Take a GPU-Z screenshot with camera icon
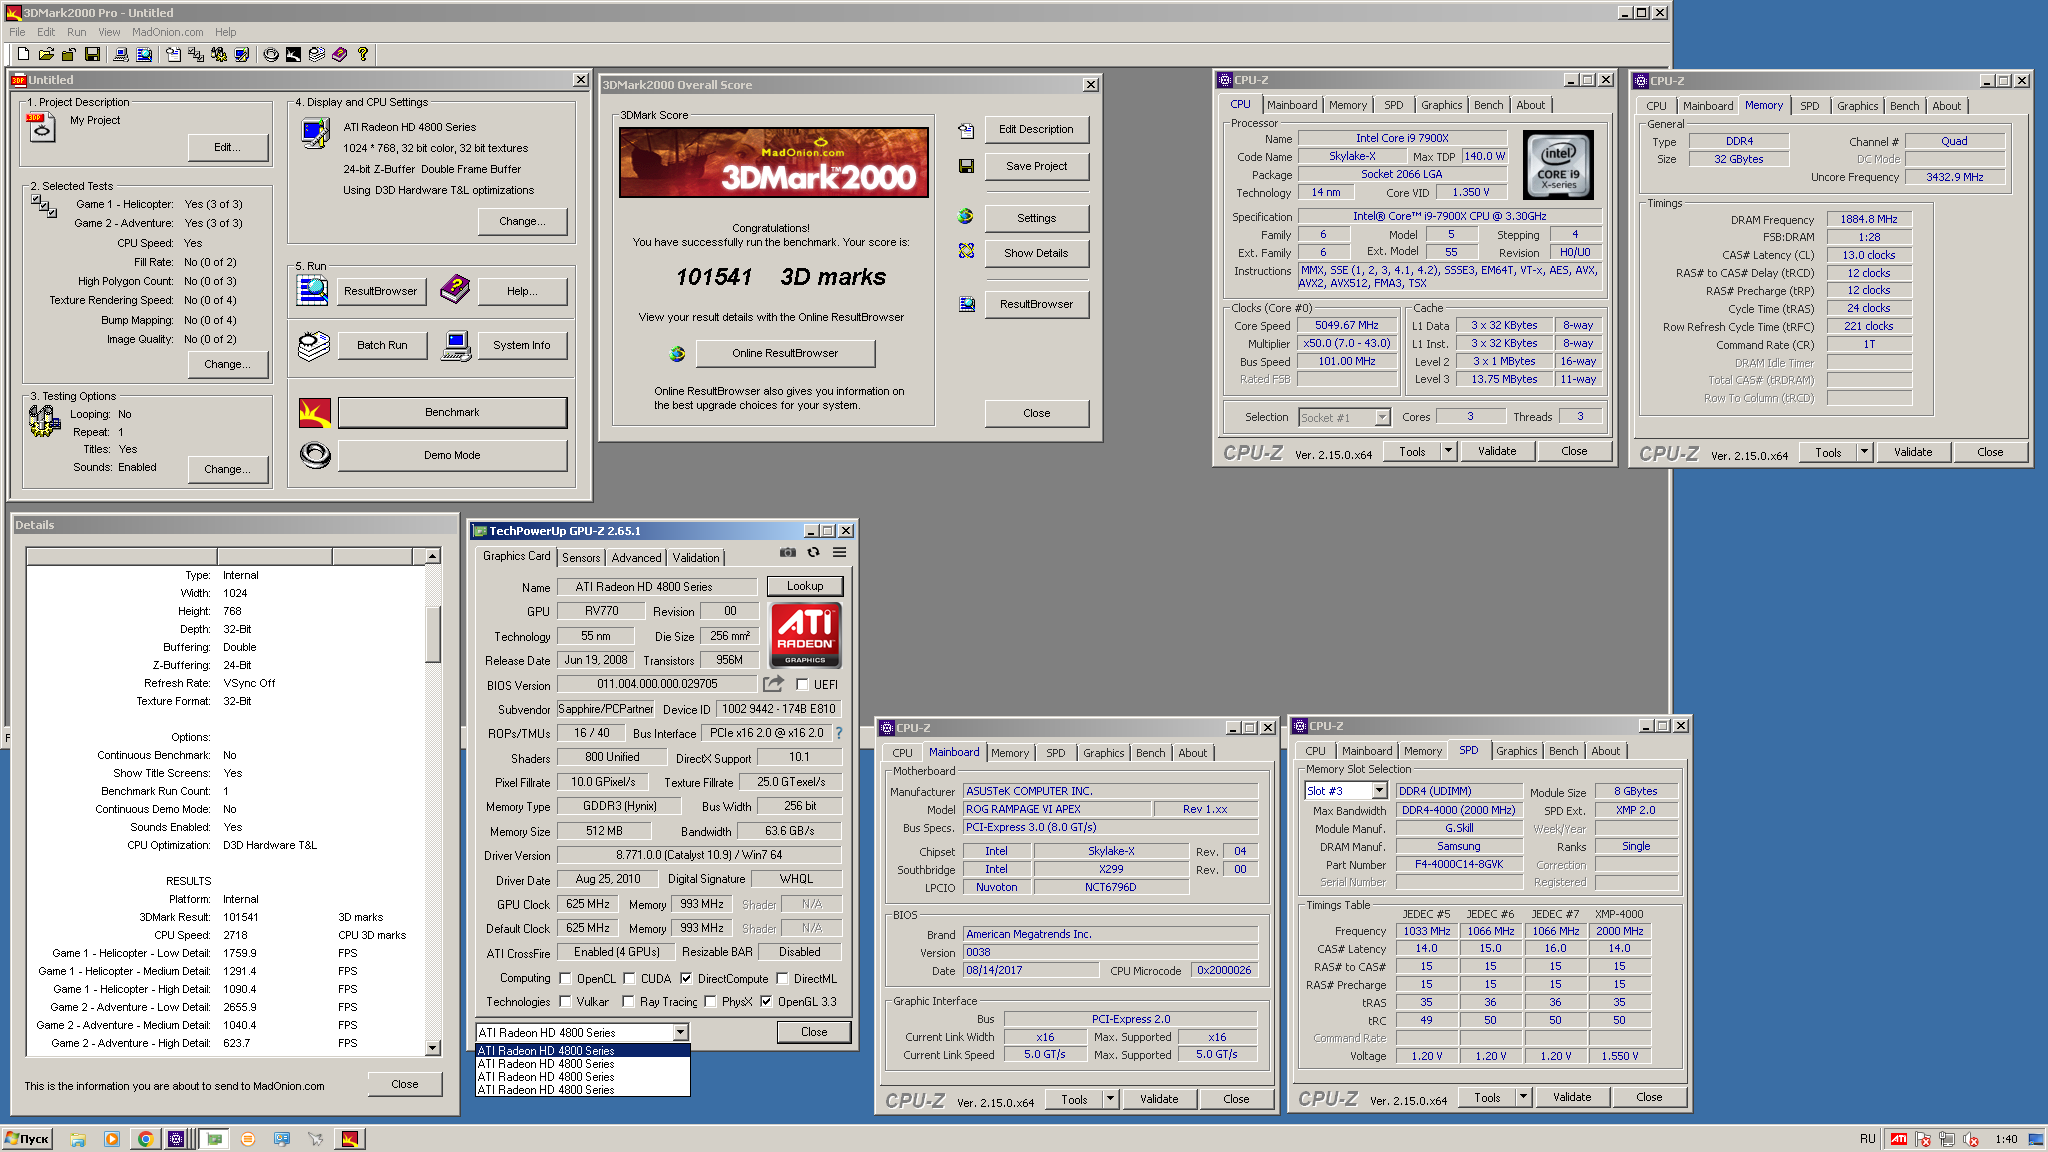This screenshot has width=2048, height=1152. [x=788, y=552]
